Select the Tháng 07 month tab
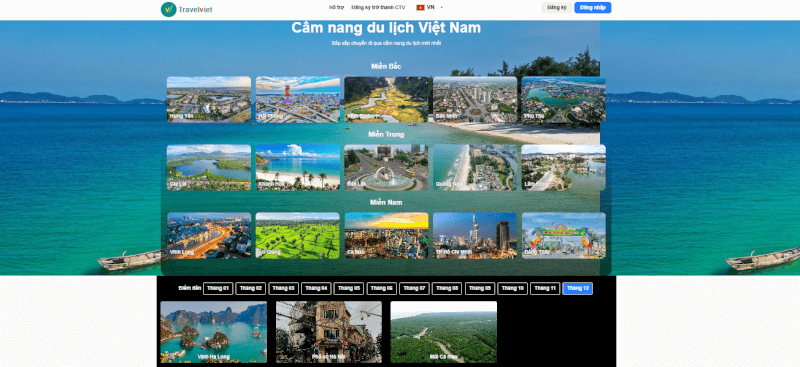This screenshot has width=800, height=367. click(x=414, y=288)
